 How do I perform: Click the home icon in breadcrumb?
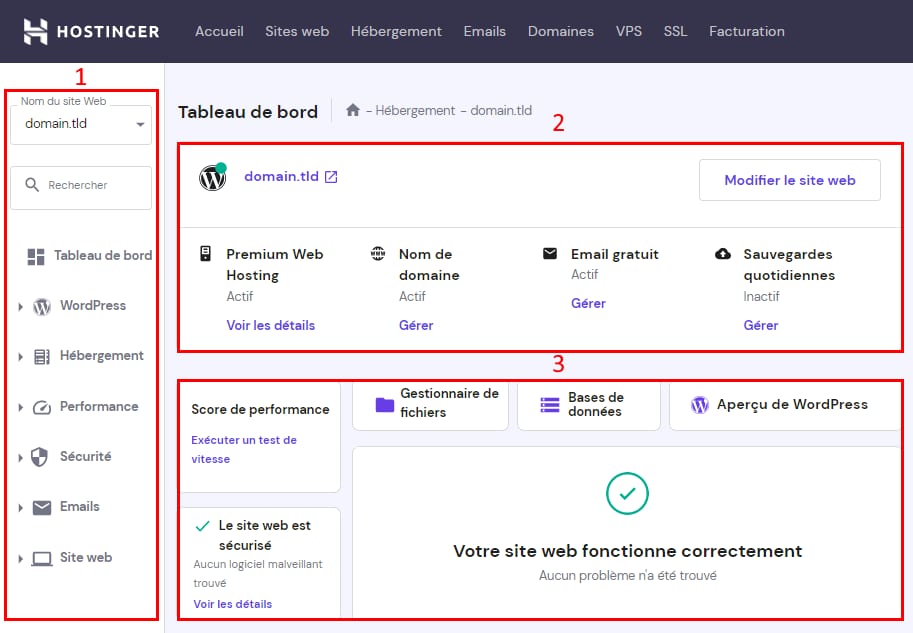pos(353,111)
